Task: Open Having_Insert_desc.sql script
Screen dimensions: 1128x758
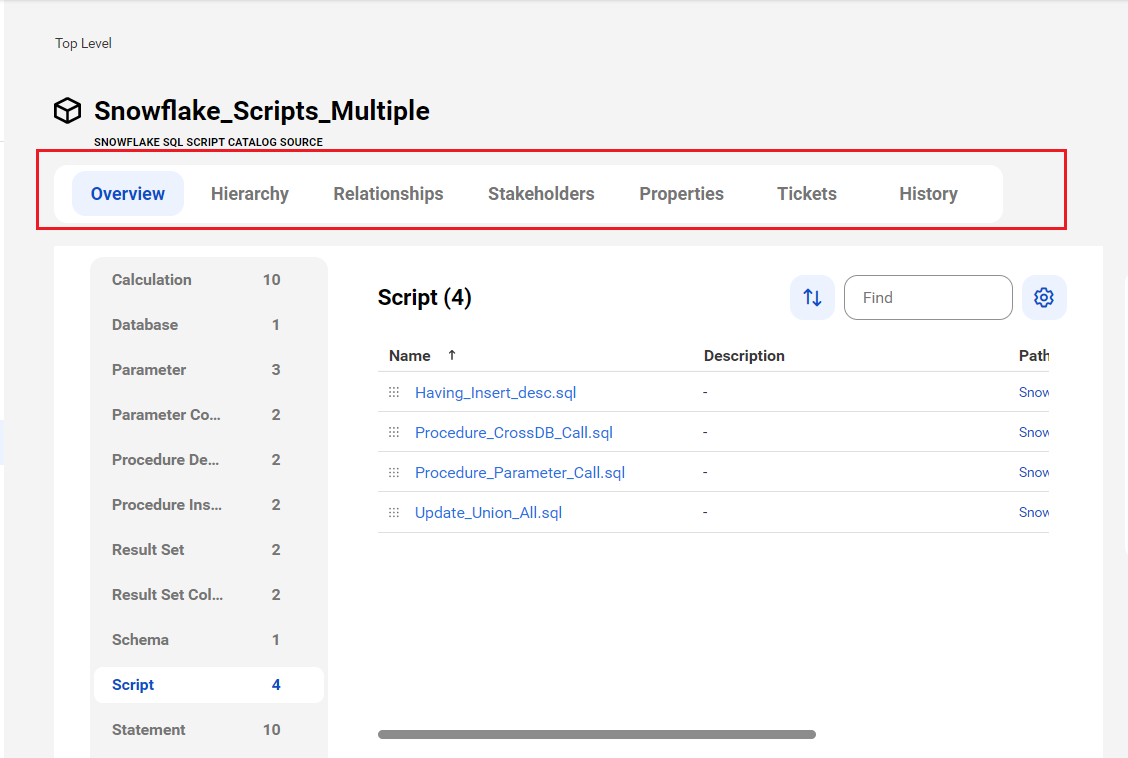Action: 496,393
